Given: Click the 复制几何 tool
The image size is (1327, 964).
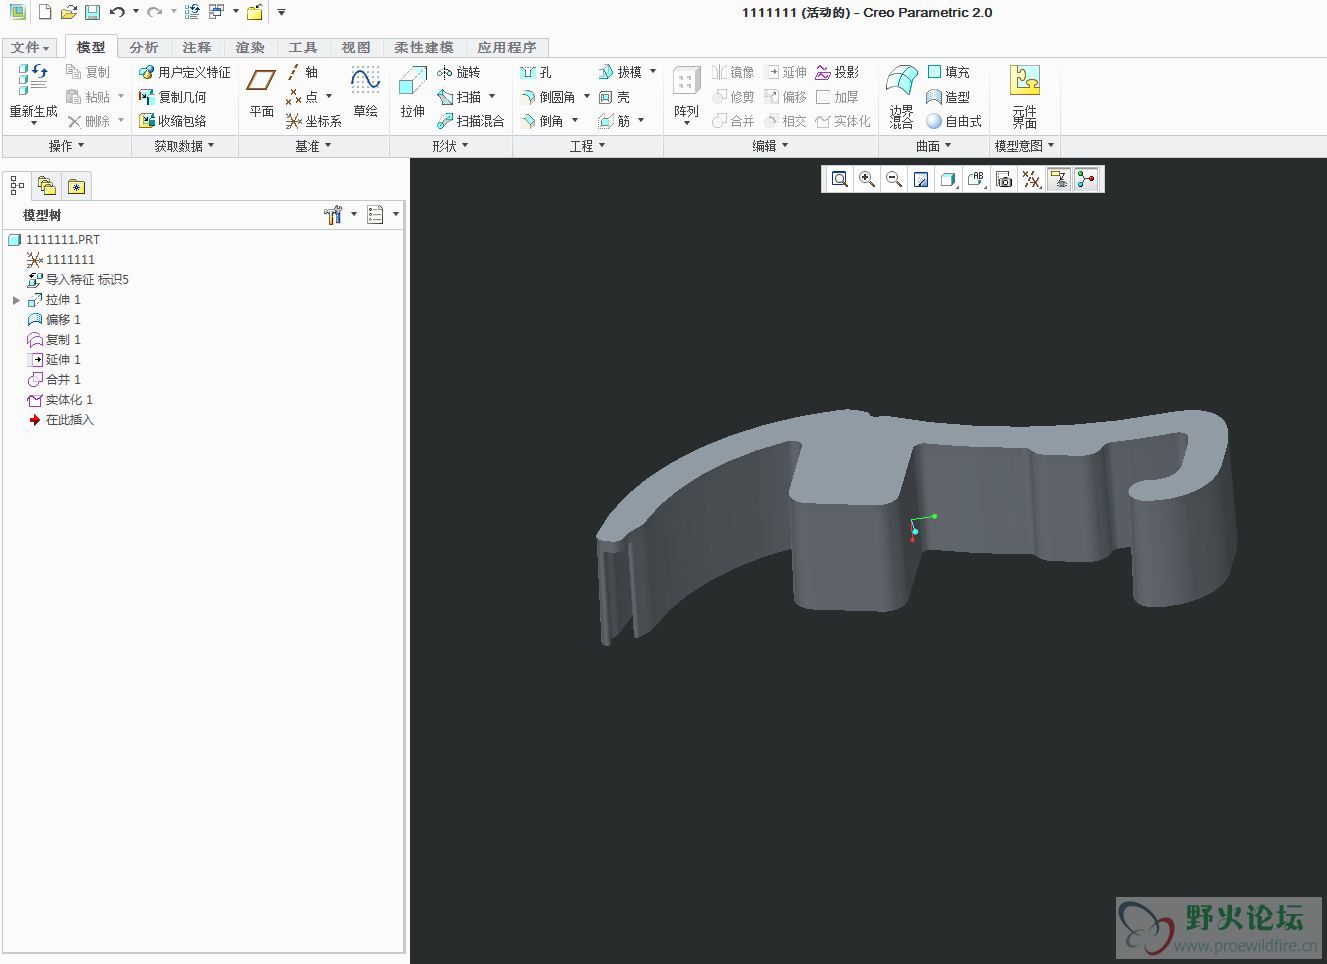Looking at the screenshot, I should pyautogui.click(x=173, y=97).
